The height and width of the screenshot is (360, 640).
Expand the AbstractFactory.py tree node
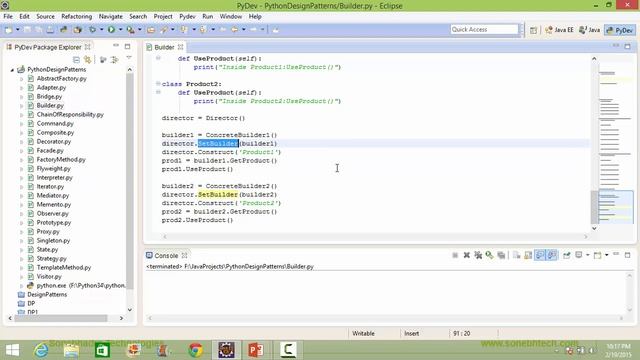(22, 78)
